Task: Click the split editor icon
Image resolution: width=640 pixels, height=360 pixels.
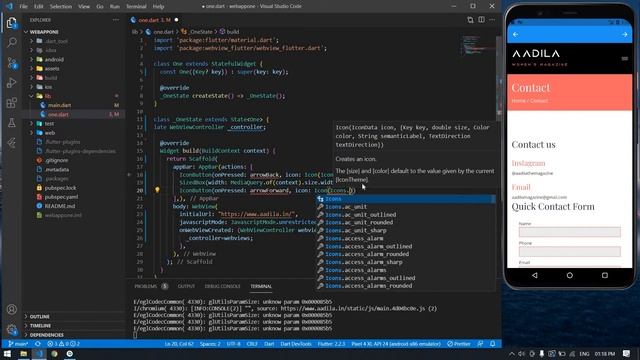Action: click(482, 20)
